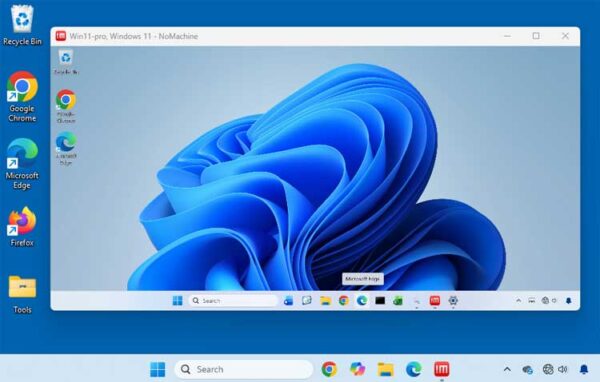600x382 pixels.
Task: Open Recycle Bin on the host desktop
Action: tap(22, 24)
